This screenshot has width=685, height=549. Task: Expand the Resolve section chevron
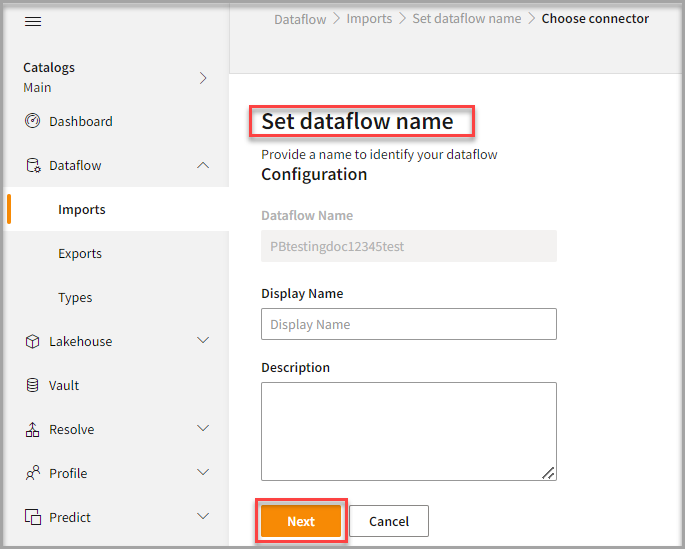click(x=203, y=429)
